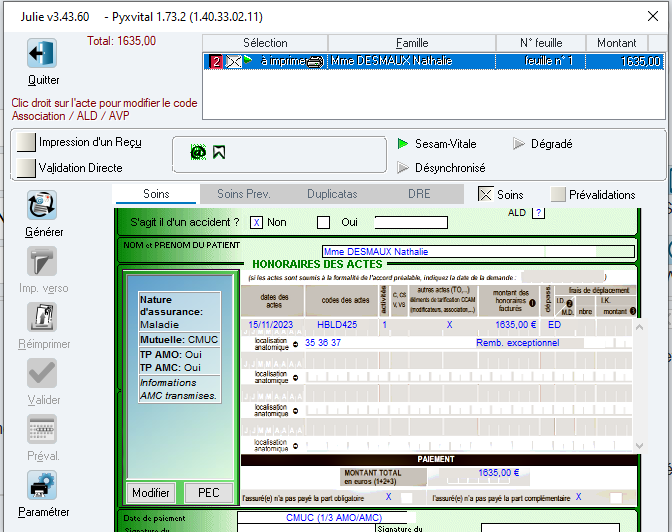672x532 pixels.
Task: Open the Générer icon
Action: point(42,205)
